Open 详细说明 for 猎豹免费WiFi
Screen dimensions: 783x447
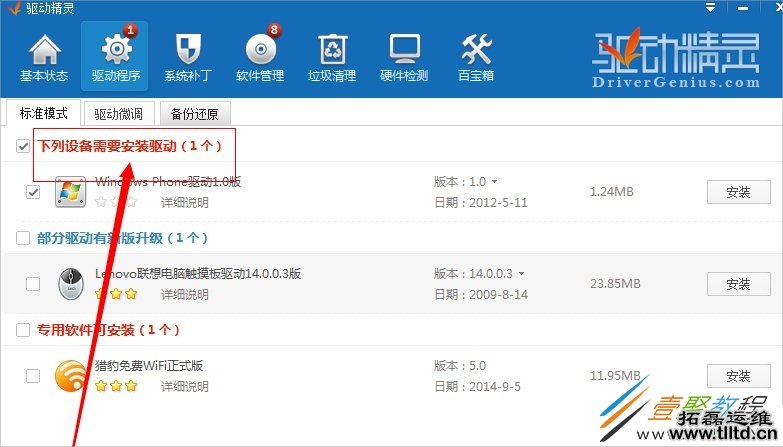point(185,387)
